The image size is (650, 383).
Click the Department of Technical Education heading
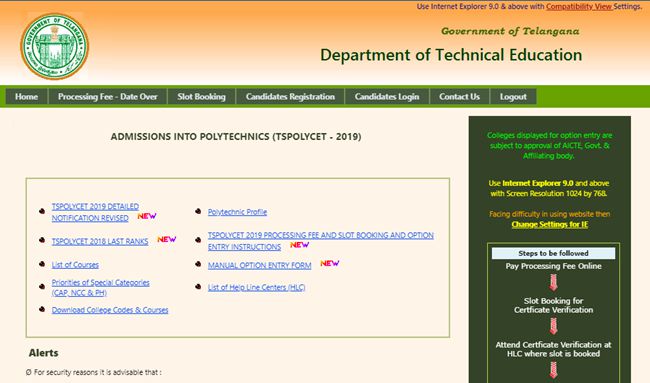tap(451, 55)
